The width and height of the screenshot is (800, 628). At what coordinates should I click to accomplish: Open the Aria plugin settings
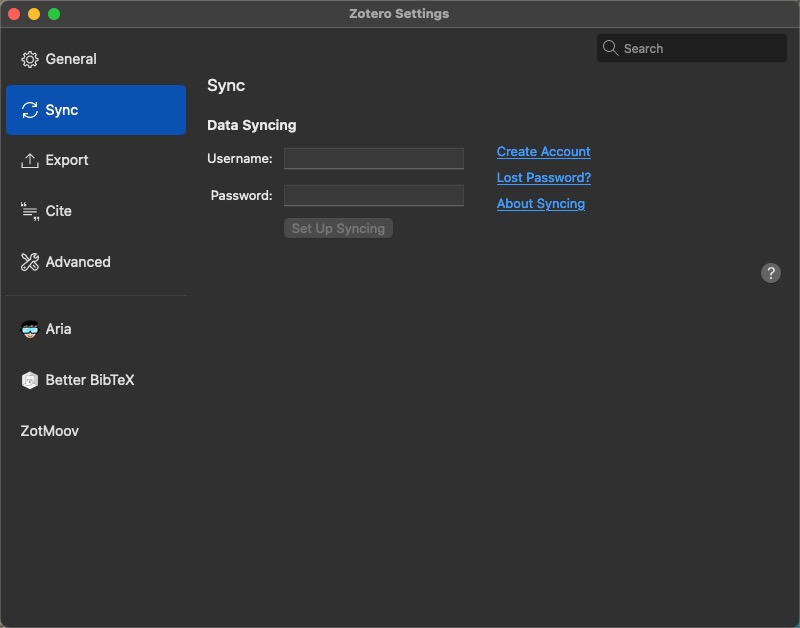click(x=96, y=329)
